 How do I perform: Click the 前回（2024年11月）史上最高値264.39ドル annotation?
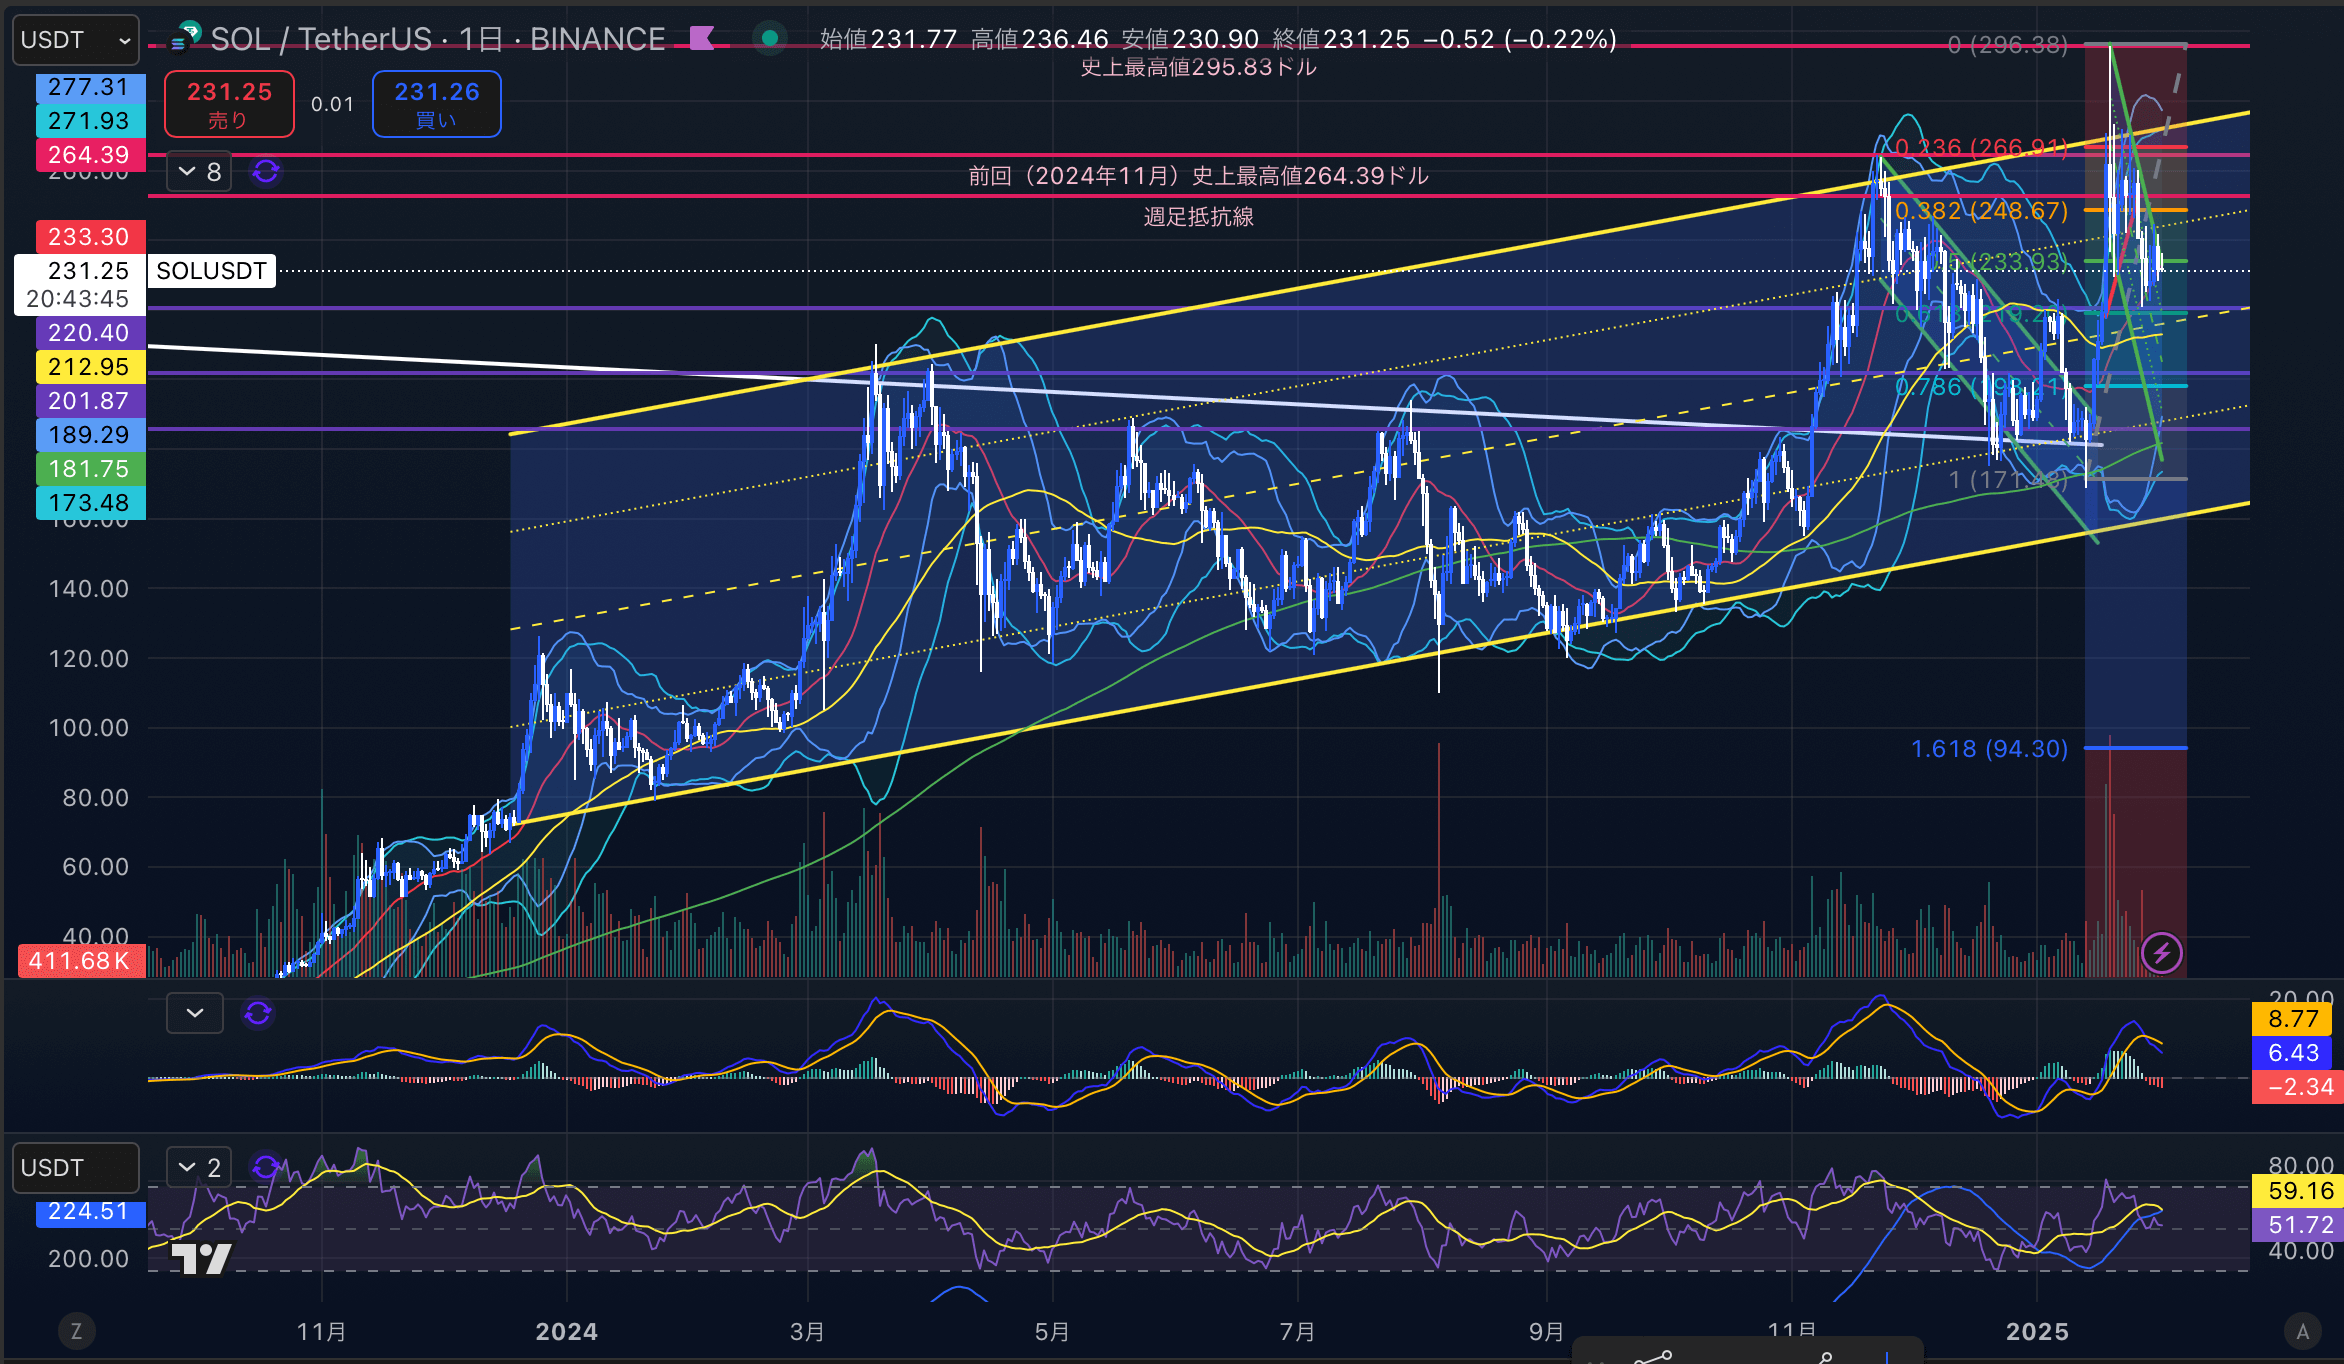coord(1198,176)
